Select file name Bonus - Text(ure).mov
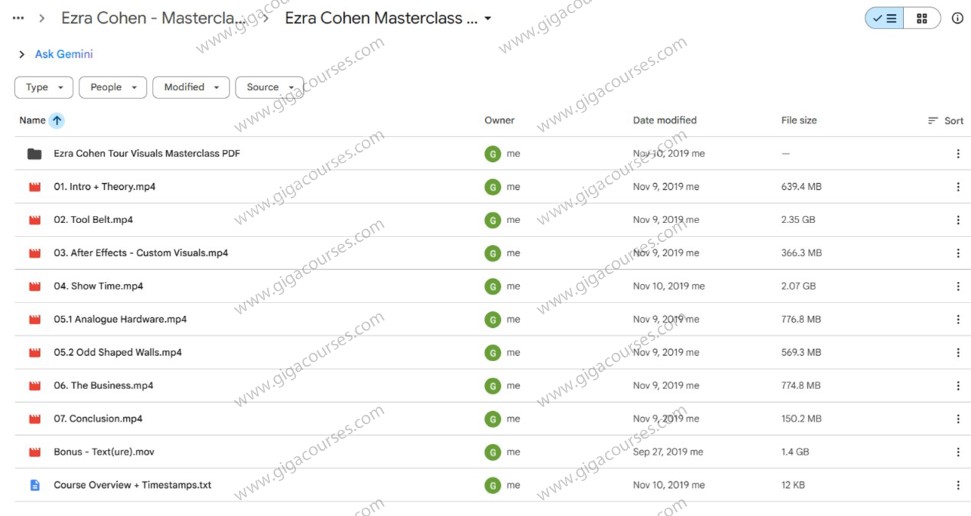The image size is (971, 516). click(x=104, y=452)
